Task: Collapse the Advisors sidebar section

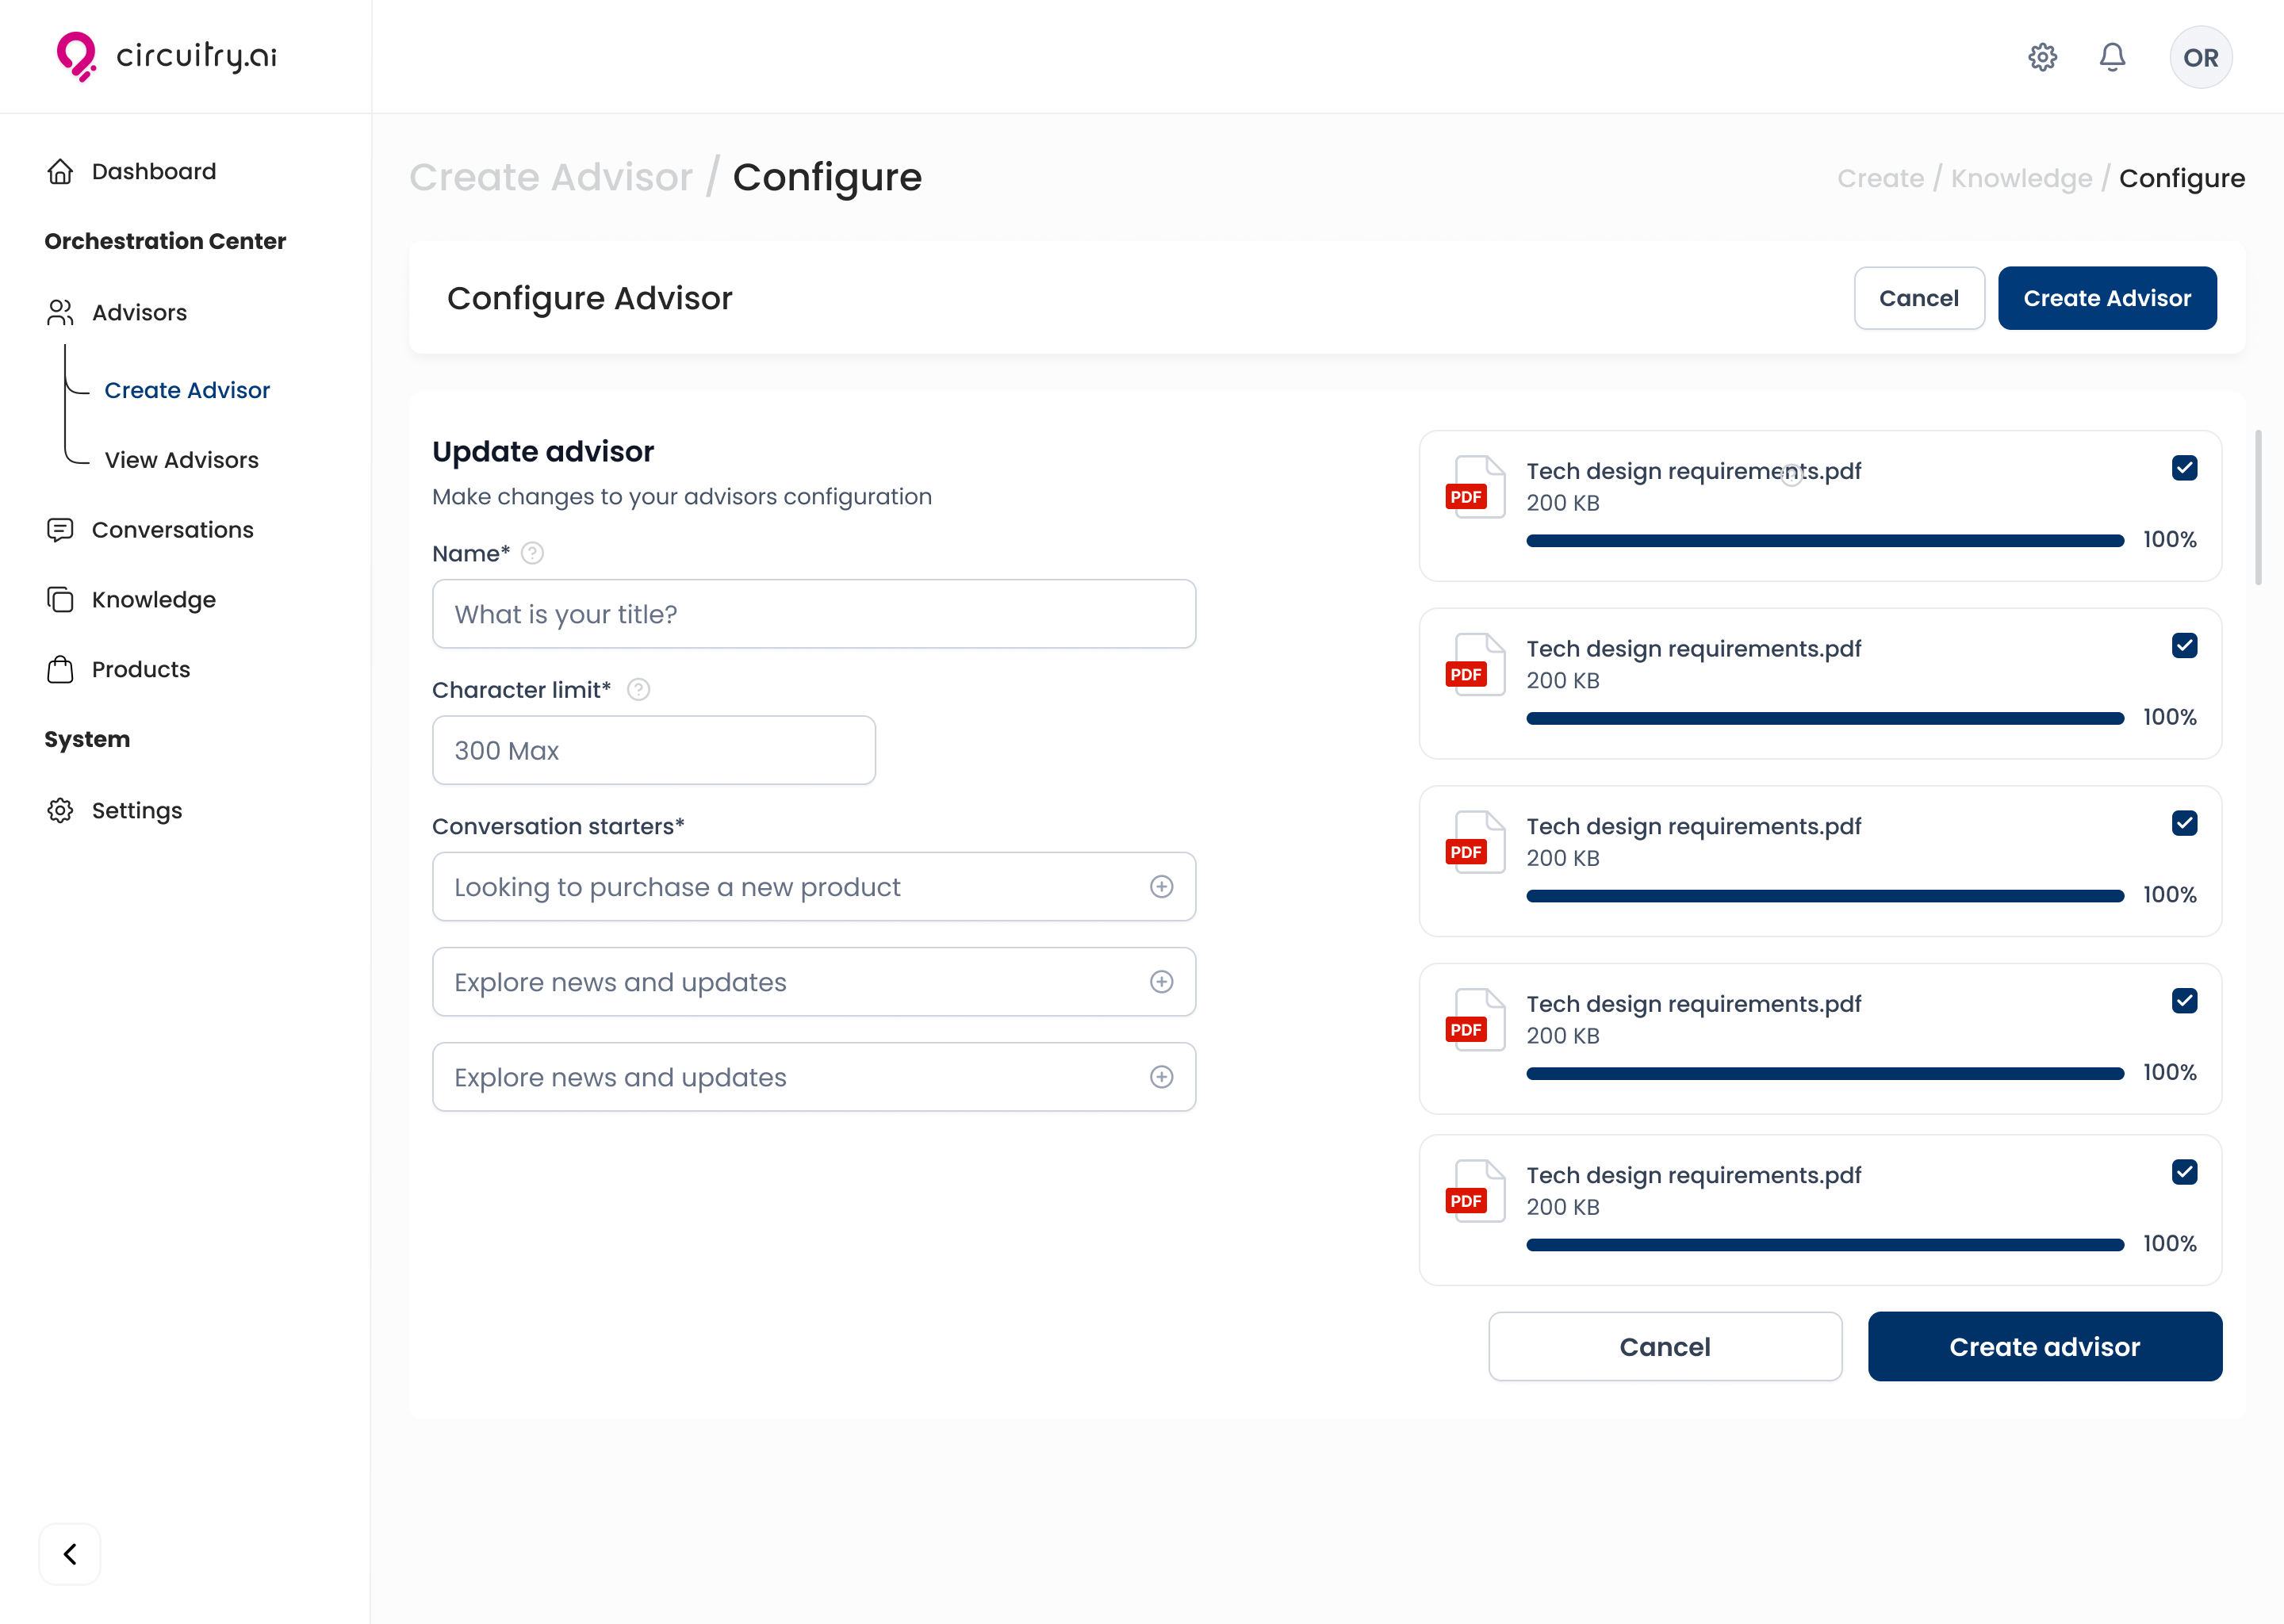Action: 138,312
